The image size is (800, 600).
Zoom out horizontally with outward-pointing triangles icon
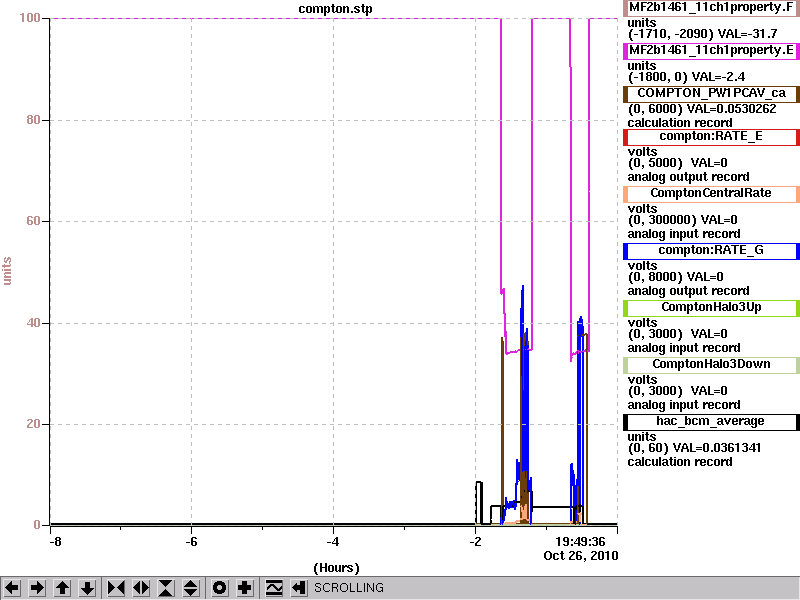click(x=141, y=588)
